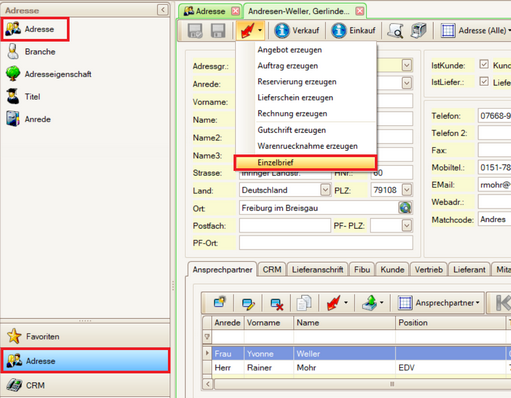Switch to the lower CRM tab
Screen dimensions: 511x398
pos(272,270)
